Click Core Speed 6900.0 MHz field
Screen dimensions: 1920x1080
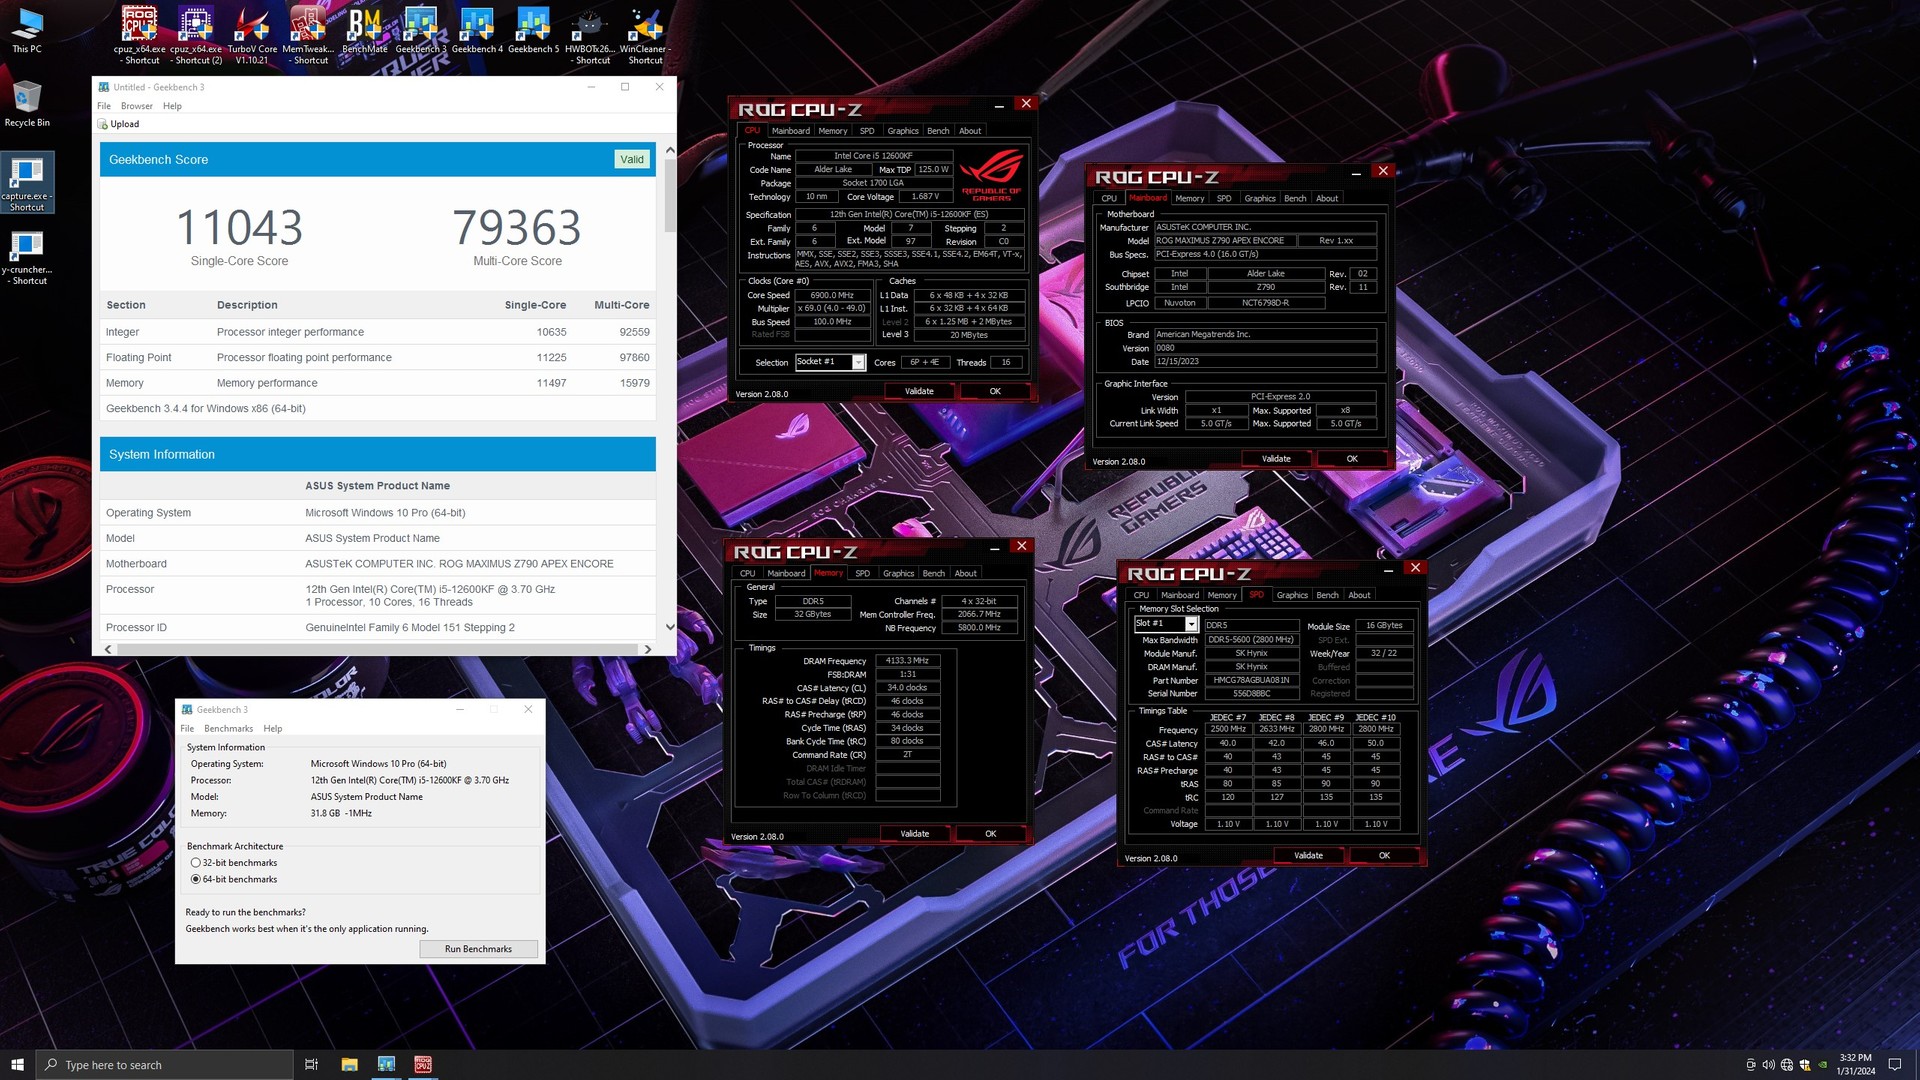(x=831, y=295)
